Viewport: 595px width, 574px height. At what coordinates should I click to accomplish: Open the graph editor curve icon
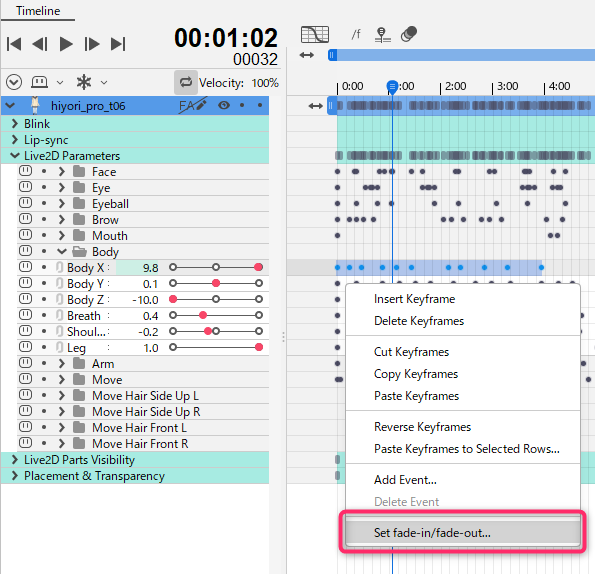315,35
